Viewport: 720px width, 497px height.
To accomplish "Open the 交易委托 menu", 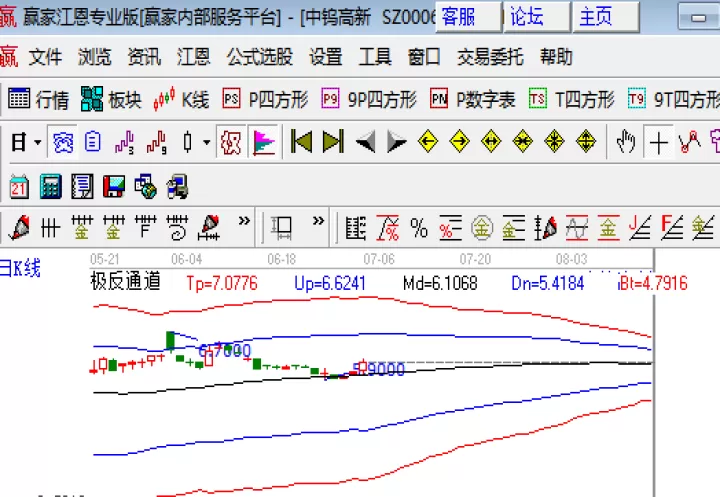I will coord(490,57).
